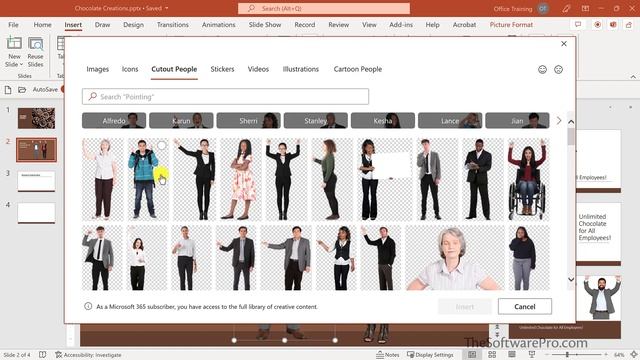This screenshot has width=640, height=360.
Task: Open Display Settings in status bar
Action: (x=430, y=355)
